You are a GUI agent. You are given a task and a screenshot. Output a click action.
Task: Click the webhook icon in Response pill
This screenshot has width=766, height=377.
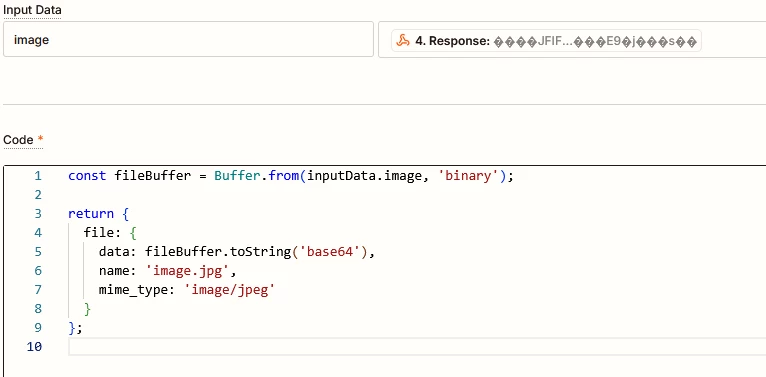pyautogui.click(x=403, y=41)
